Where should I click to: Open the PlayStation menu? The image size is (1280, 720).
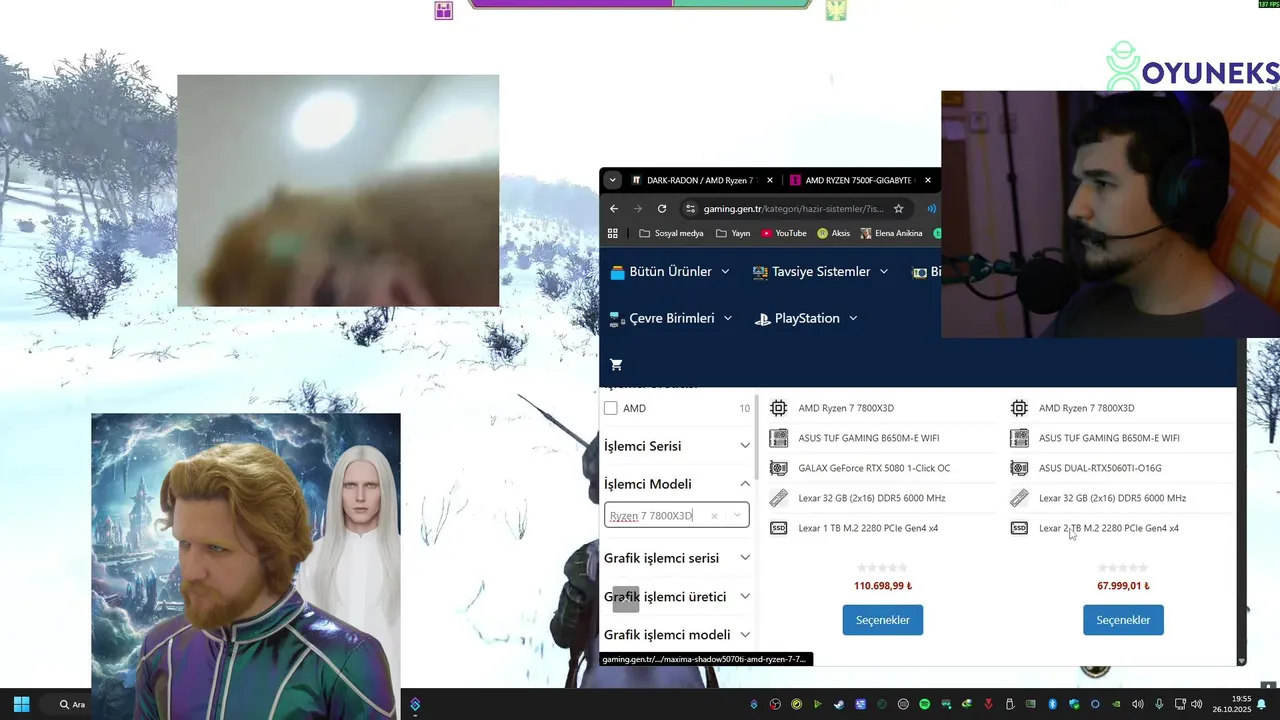pos(806,318)
